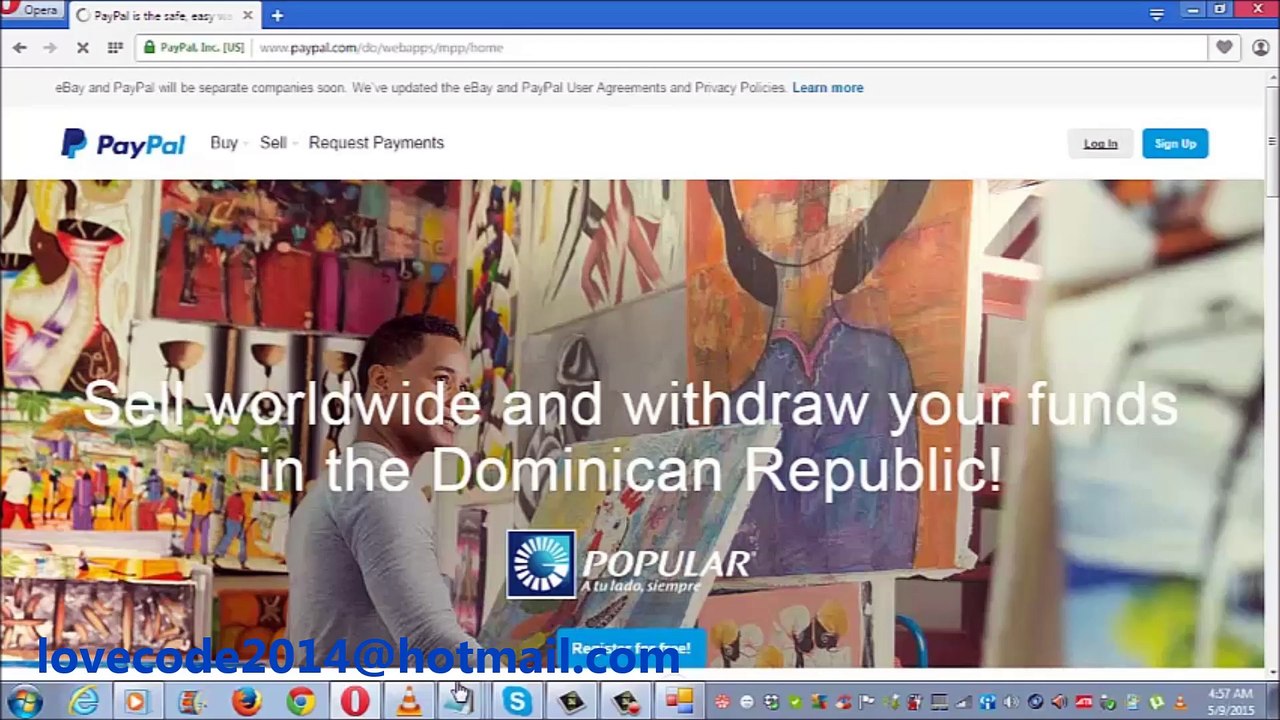
Task: Click the VLC cone tray icon
Action: pyautogui.click(x=1180, y=702)
